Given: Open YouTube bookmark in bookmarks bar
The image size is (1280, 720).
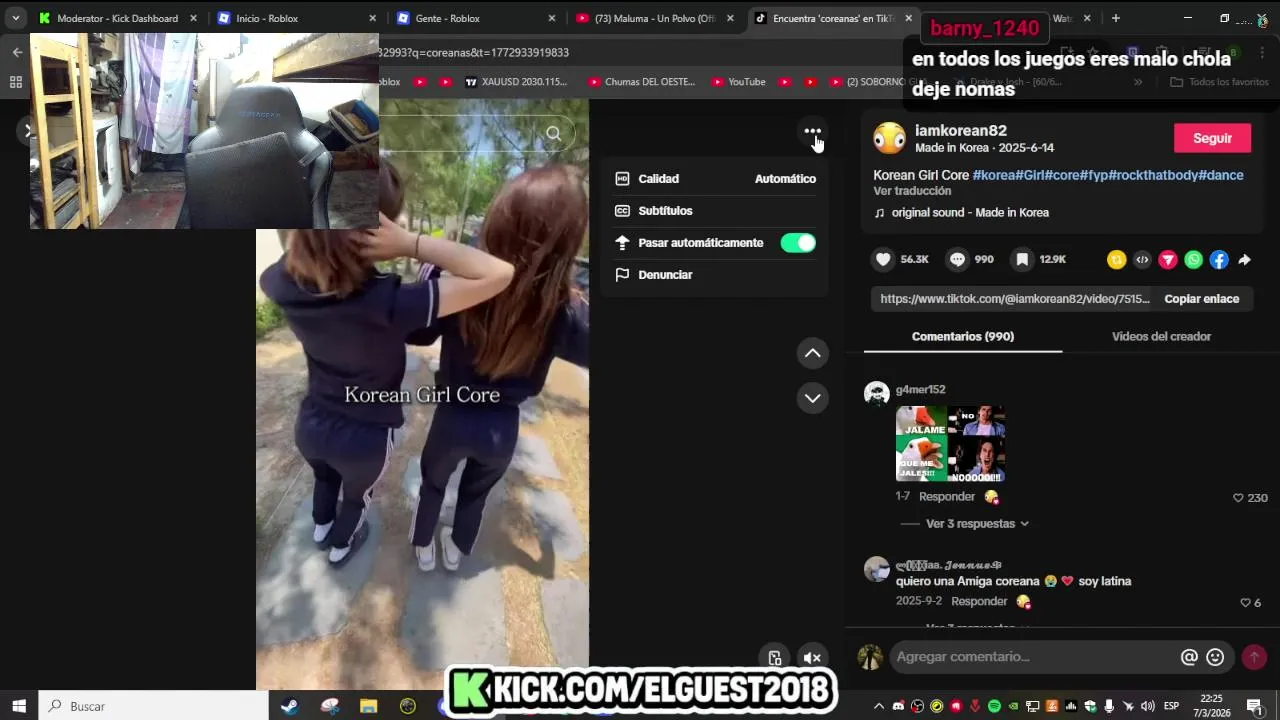Looking at the screenshot, I should click(x=737, y=82).
